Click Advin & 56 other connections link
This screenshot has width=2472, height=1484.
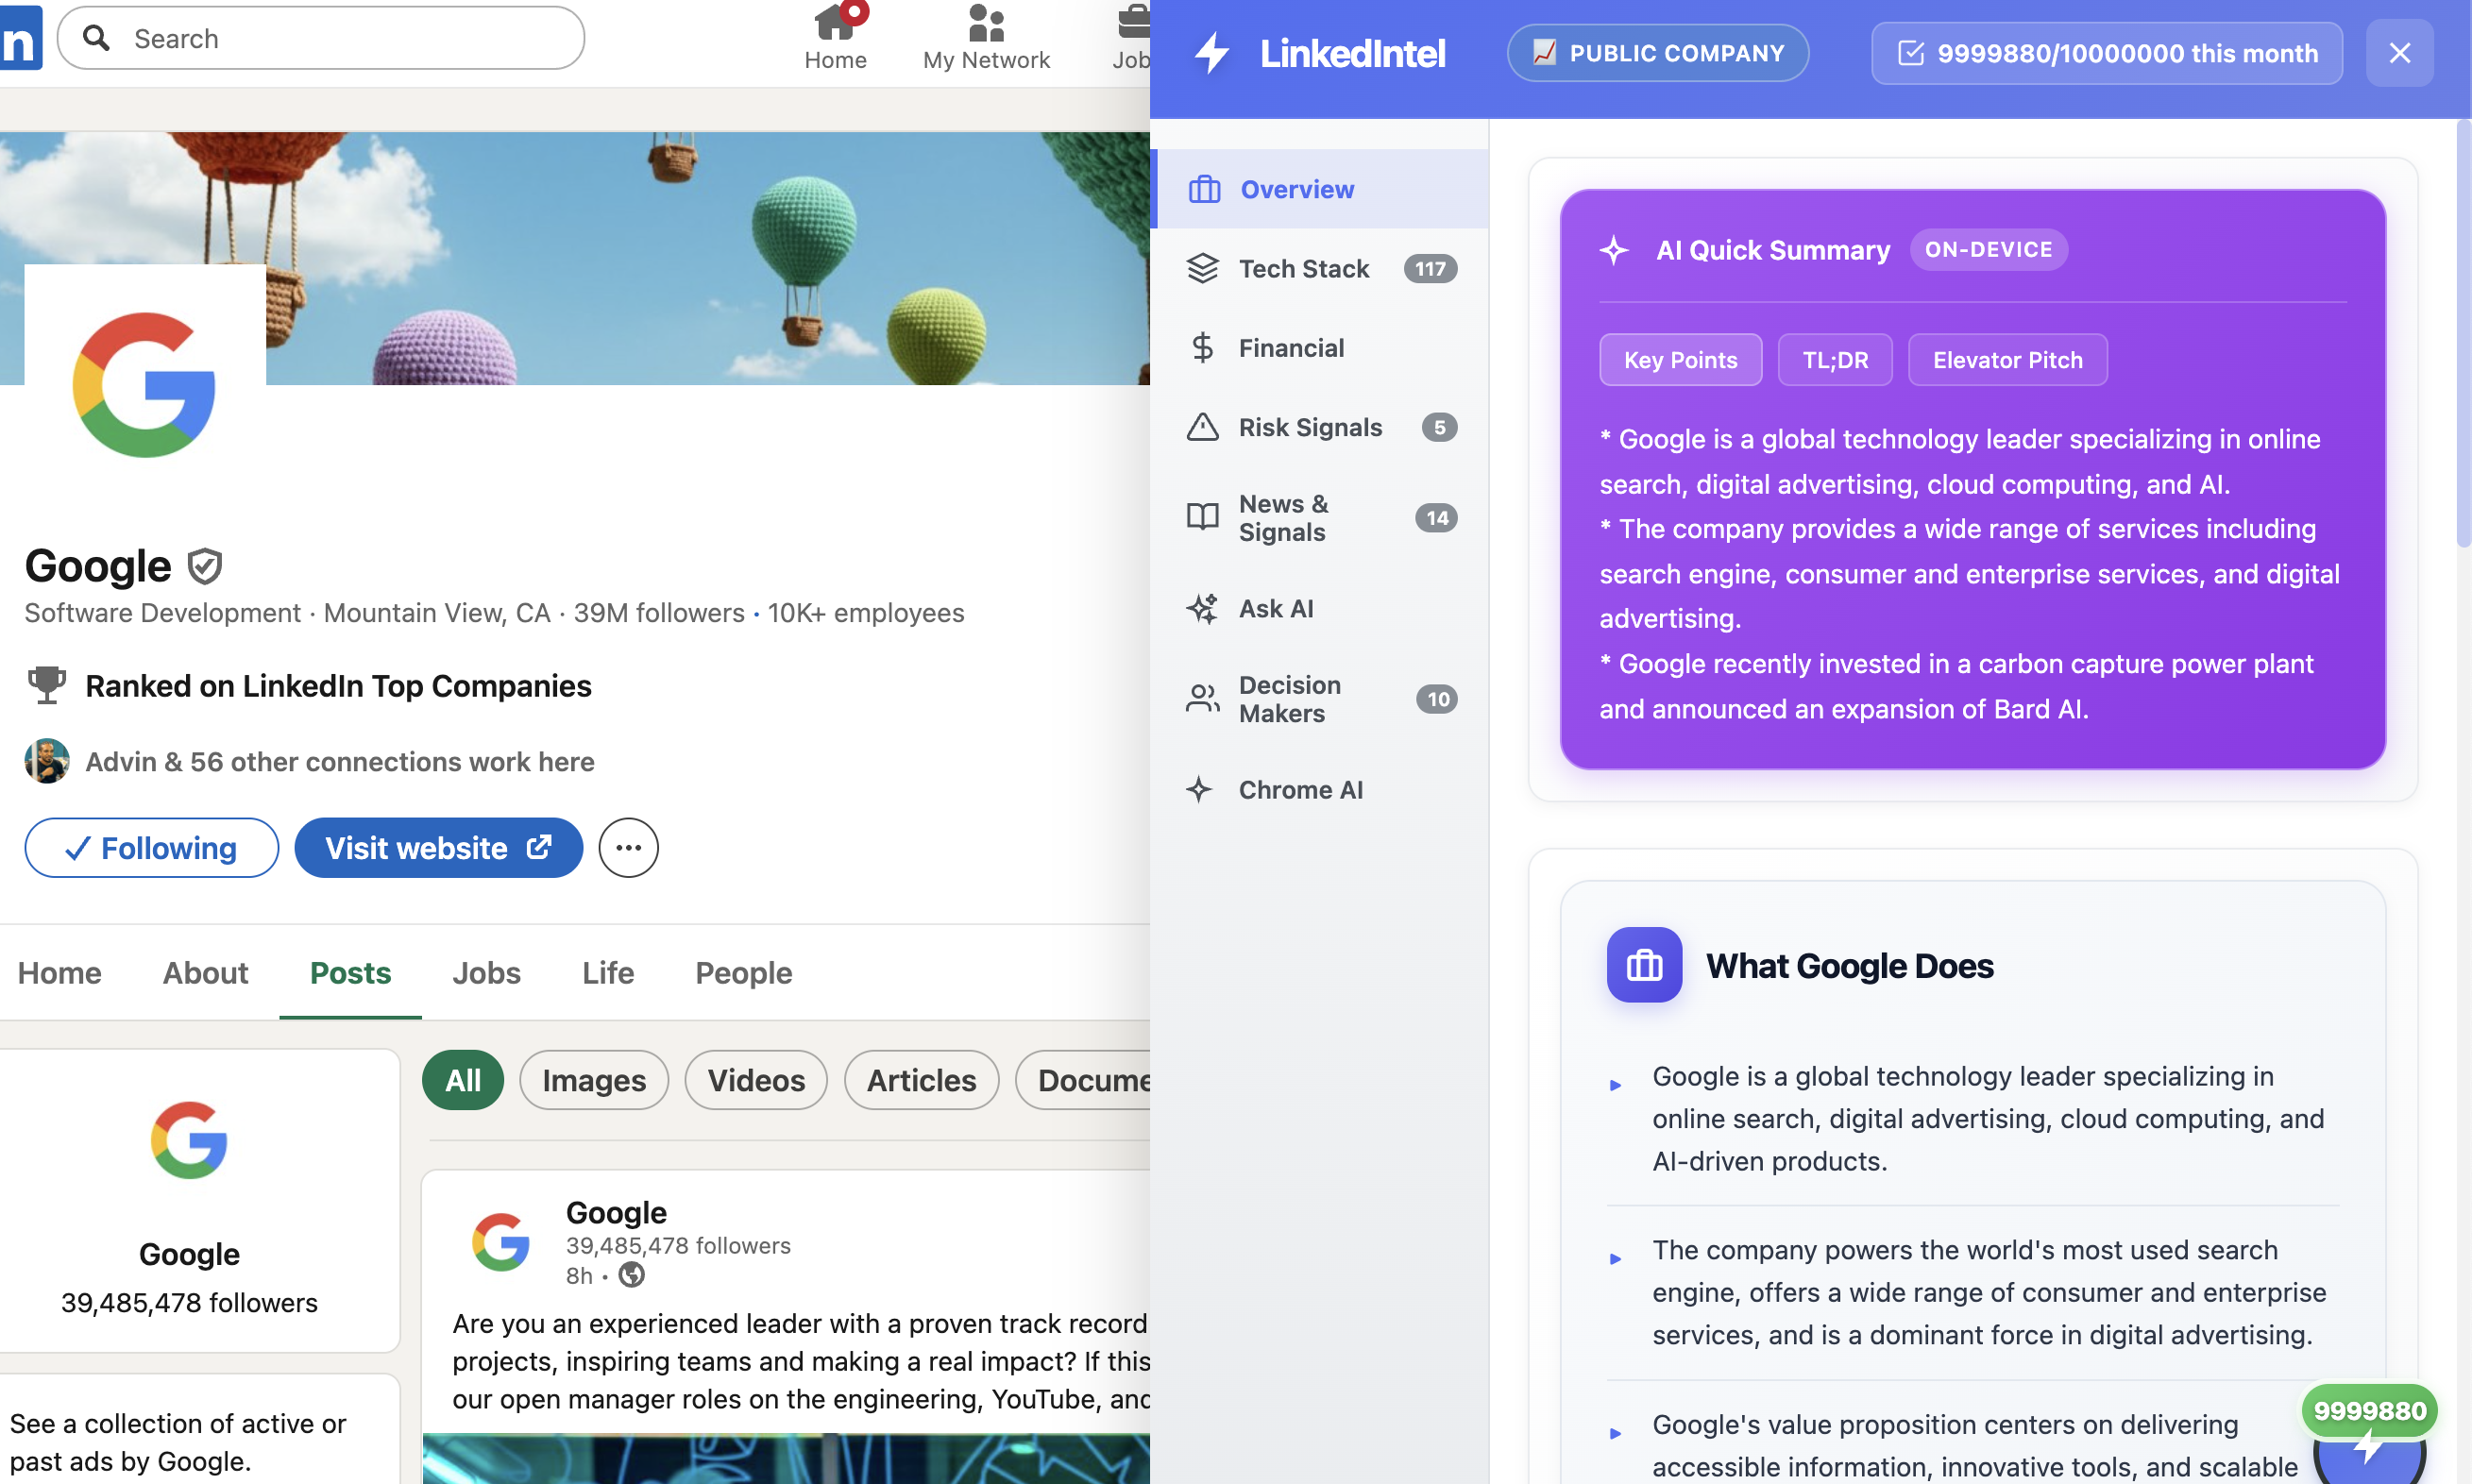(x=339, y=762)
